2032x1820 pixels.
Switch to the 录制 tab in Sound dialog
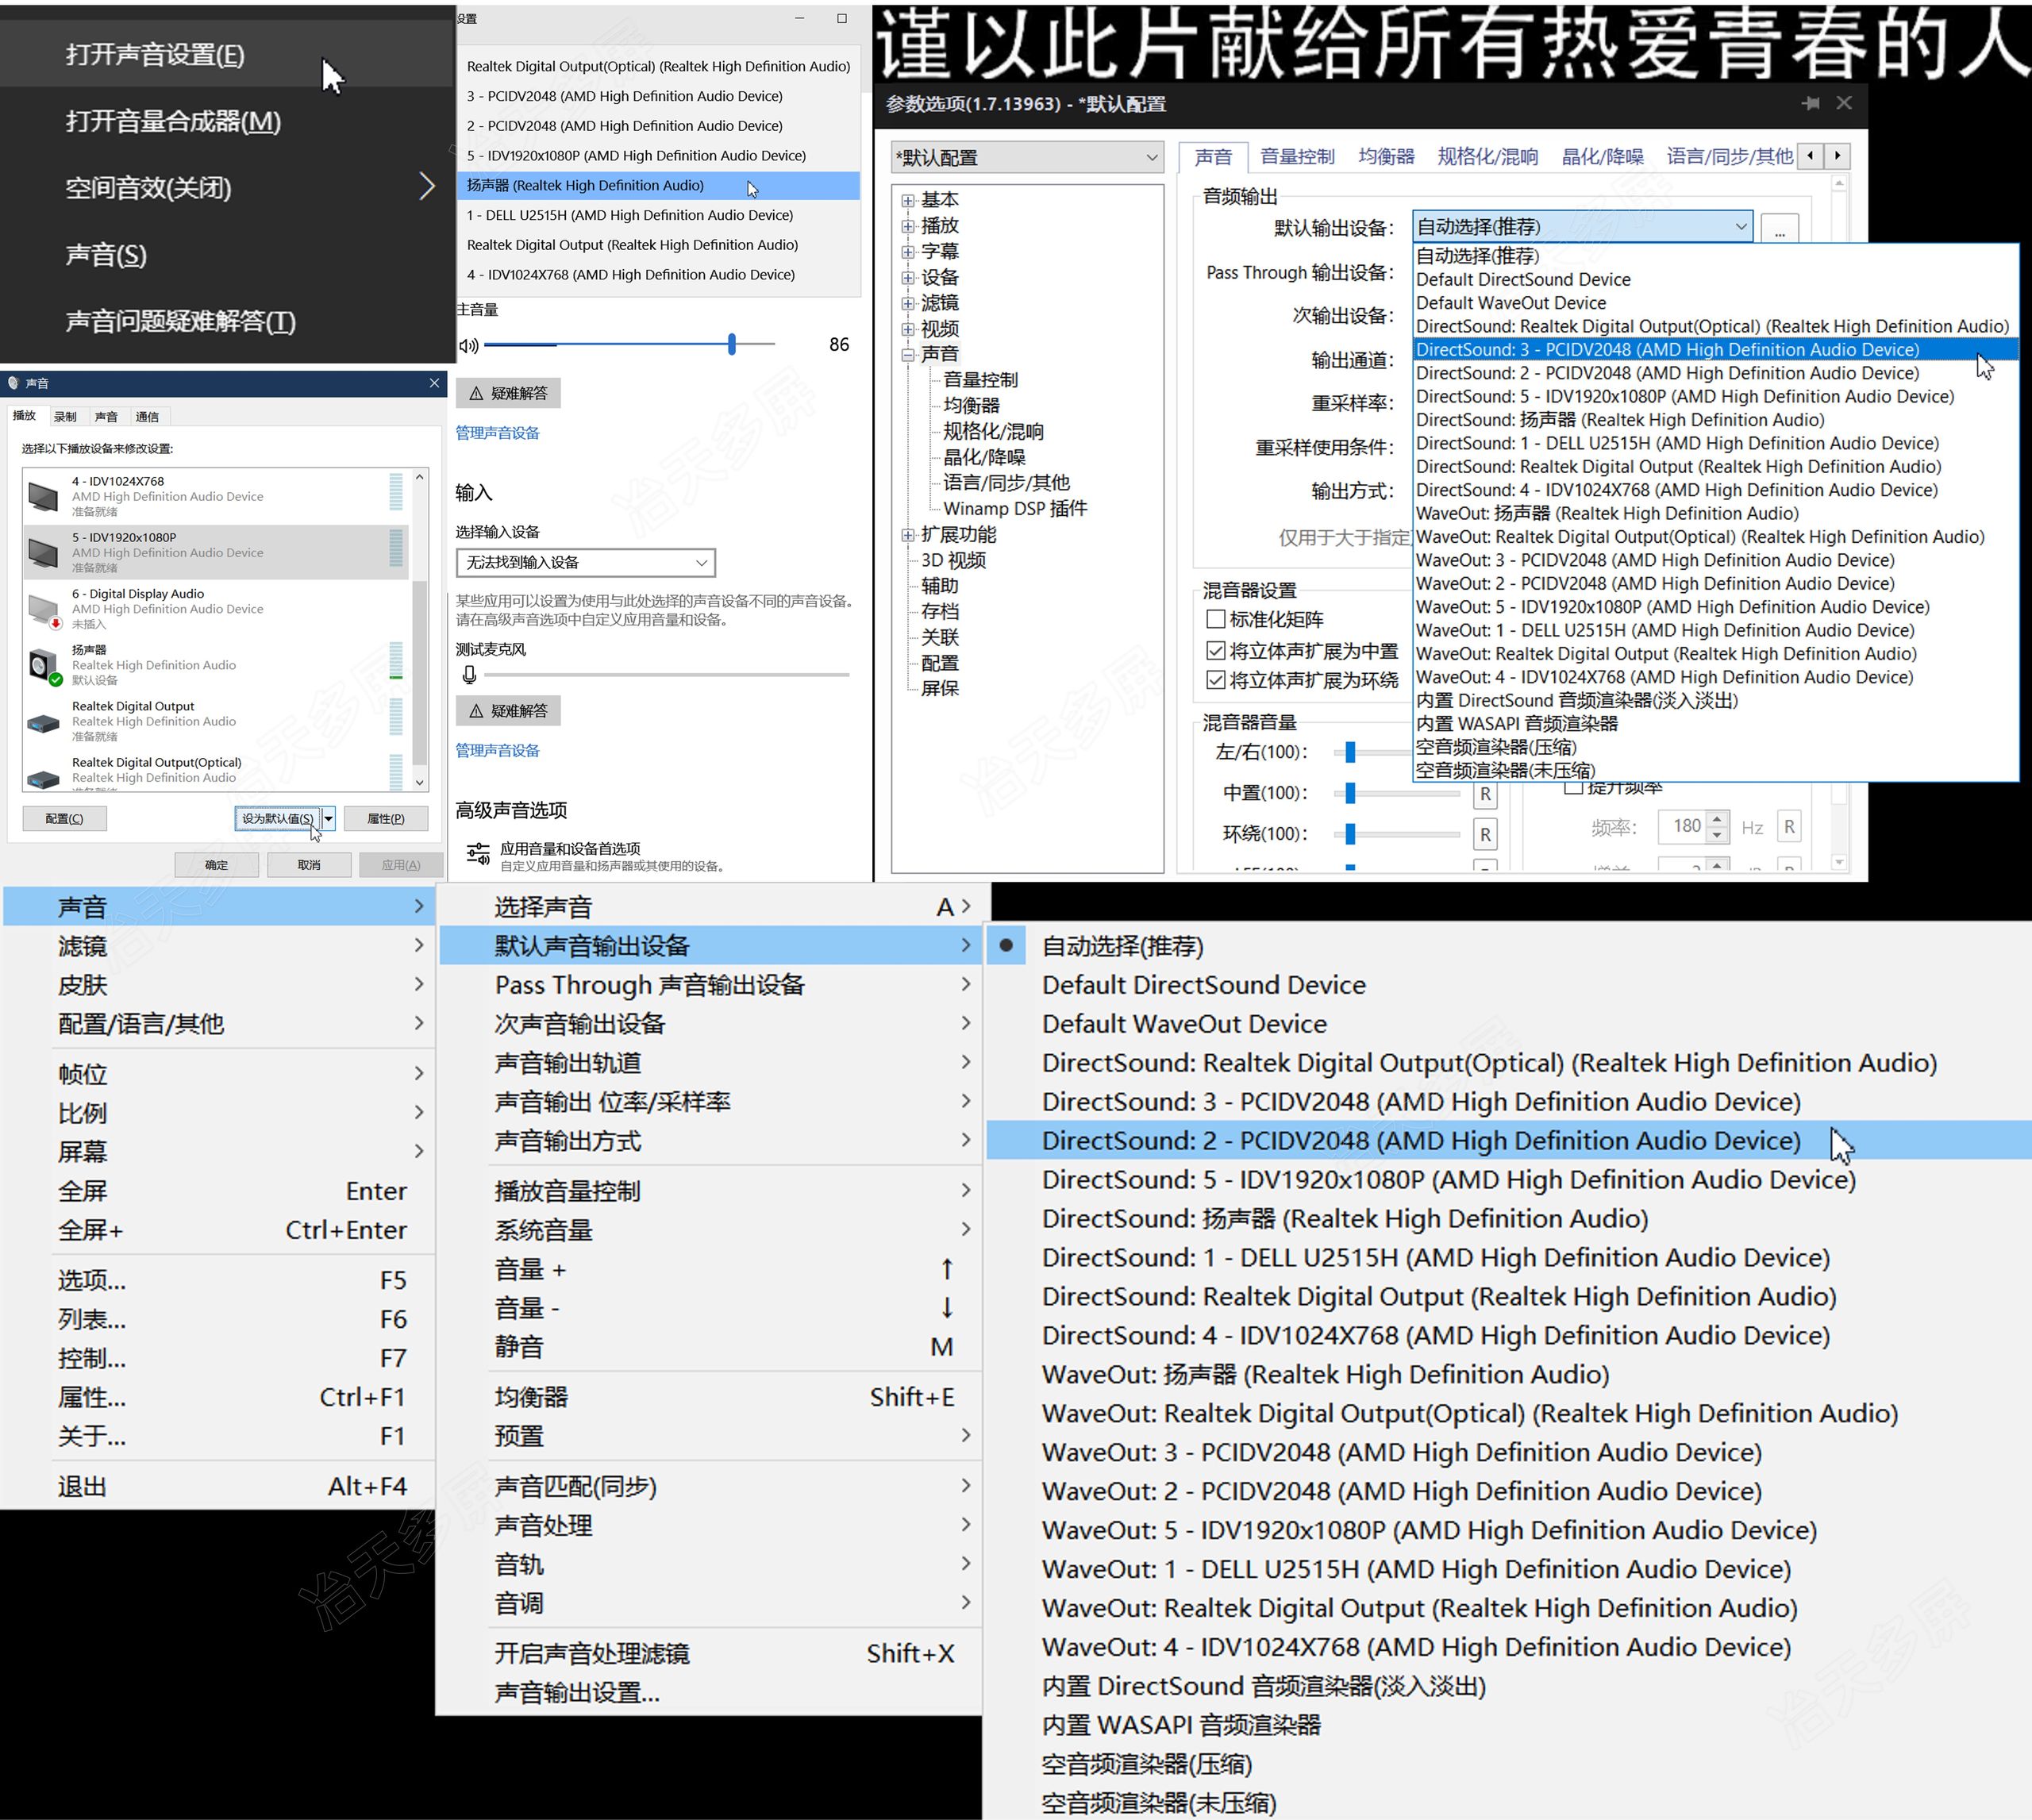pos(65,416)
